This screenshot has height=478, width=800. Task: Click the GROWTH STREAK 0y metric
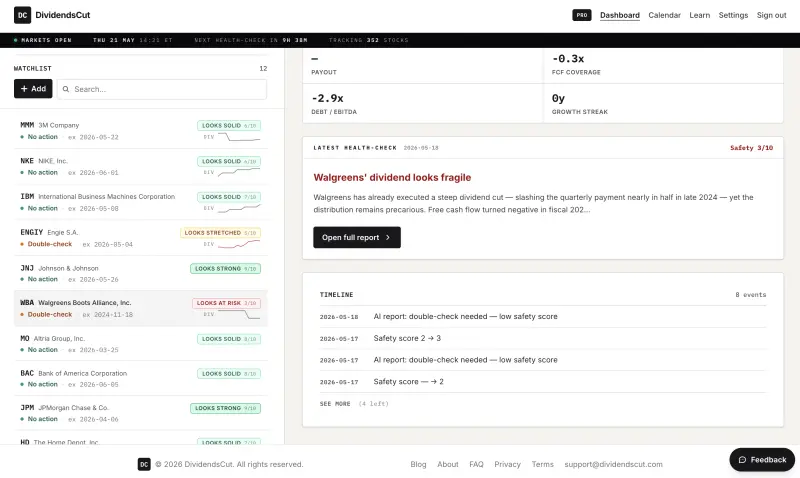pyautogui.click(x=663, y=104)
